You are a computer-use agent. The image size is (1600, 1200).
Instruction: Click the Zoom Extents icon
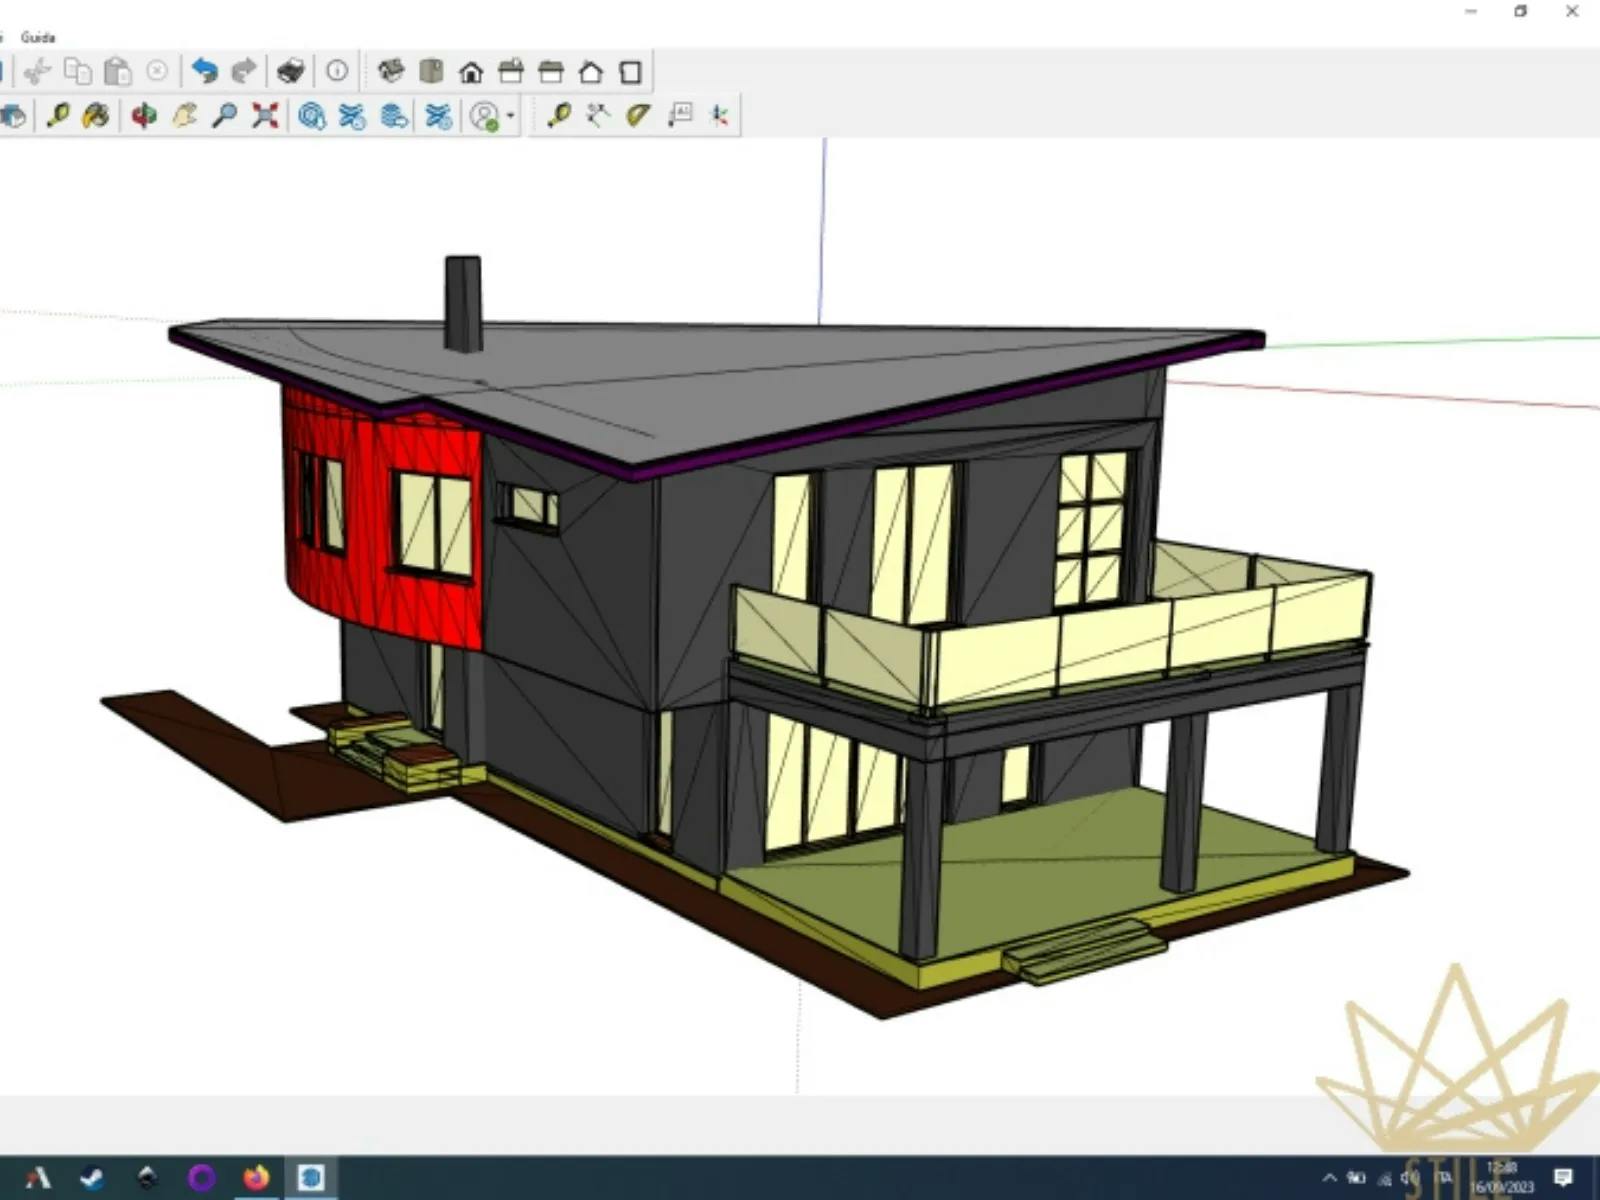click(x=265, y=116)
